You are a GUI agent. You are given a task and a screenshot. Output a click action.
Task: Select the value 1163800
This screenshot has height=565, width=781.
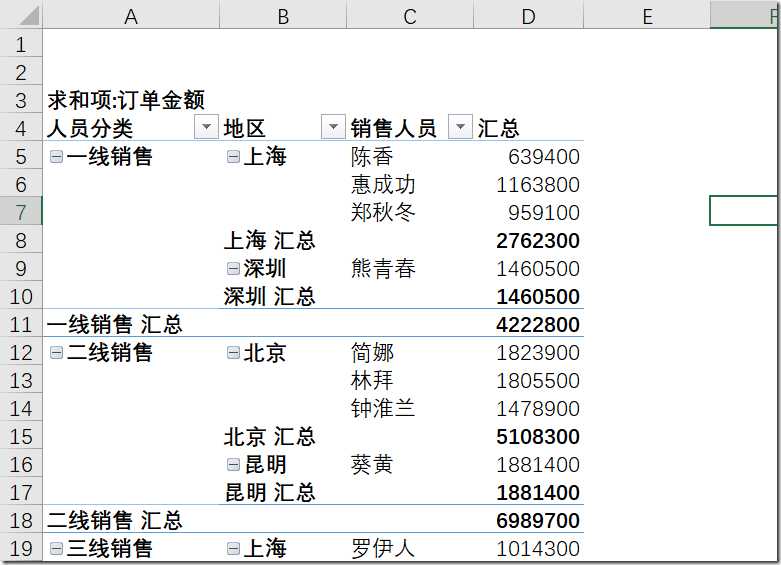pyautogui.click(x=538, y=185)
